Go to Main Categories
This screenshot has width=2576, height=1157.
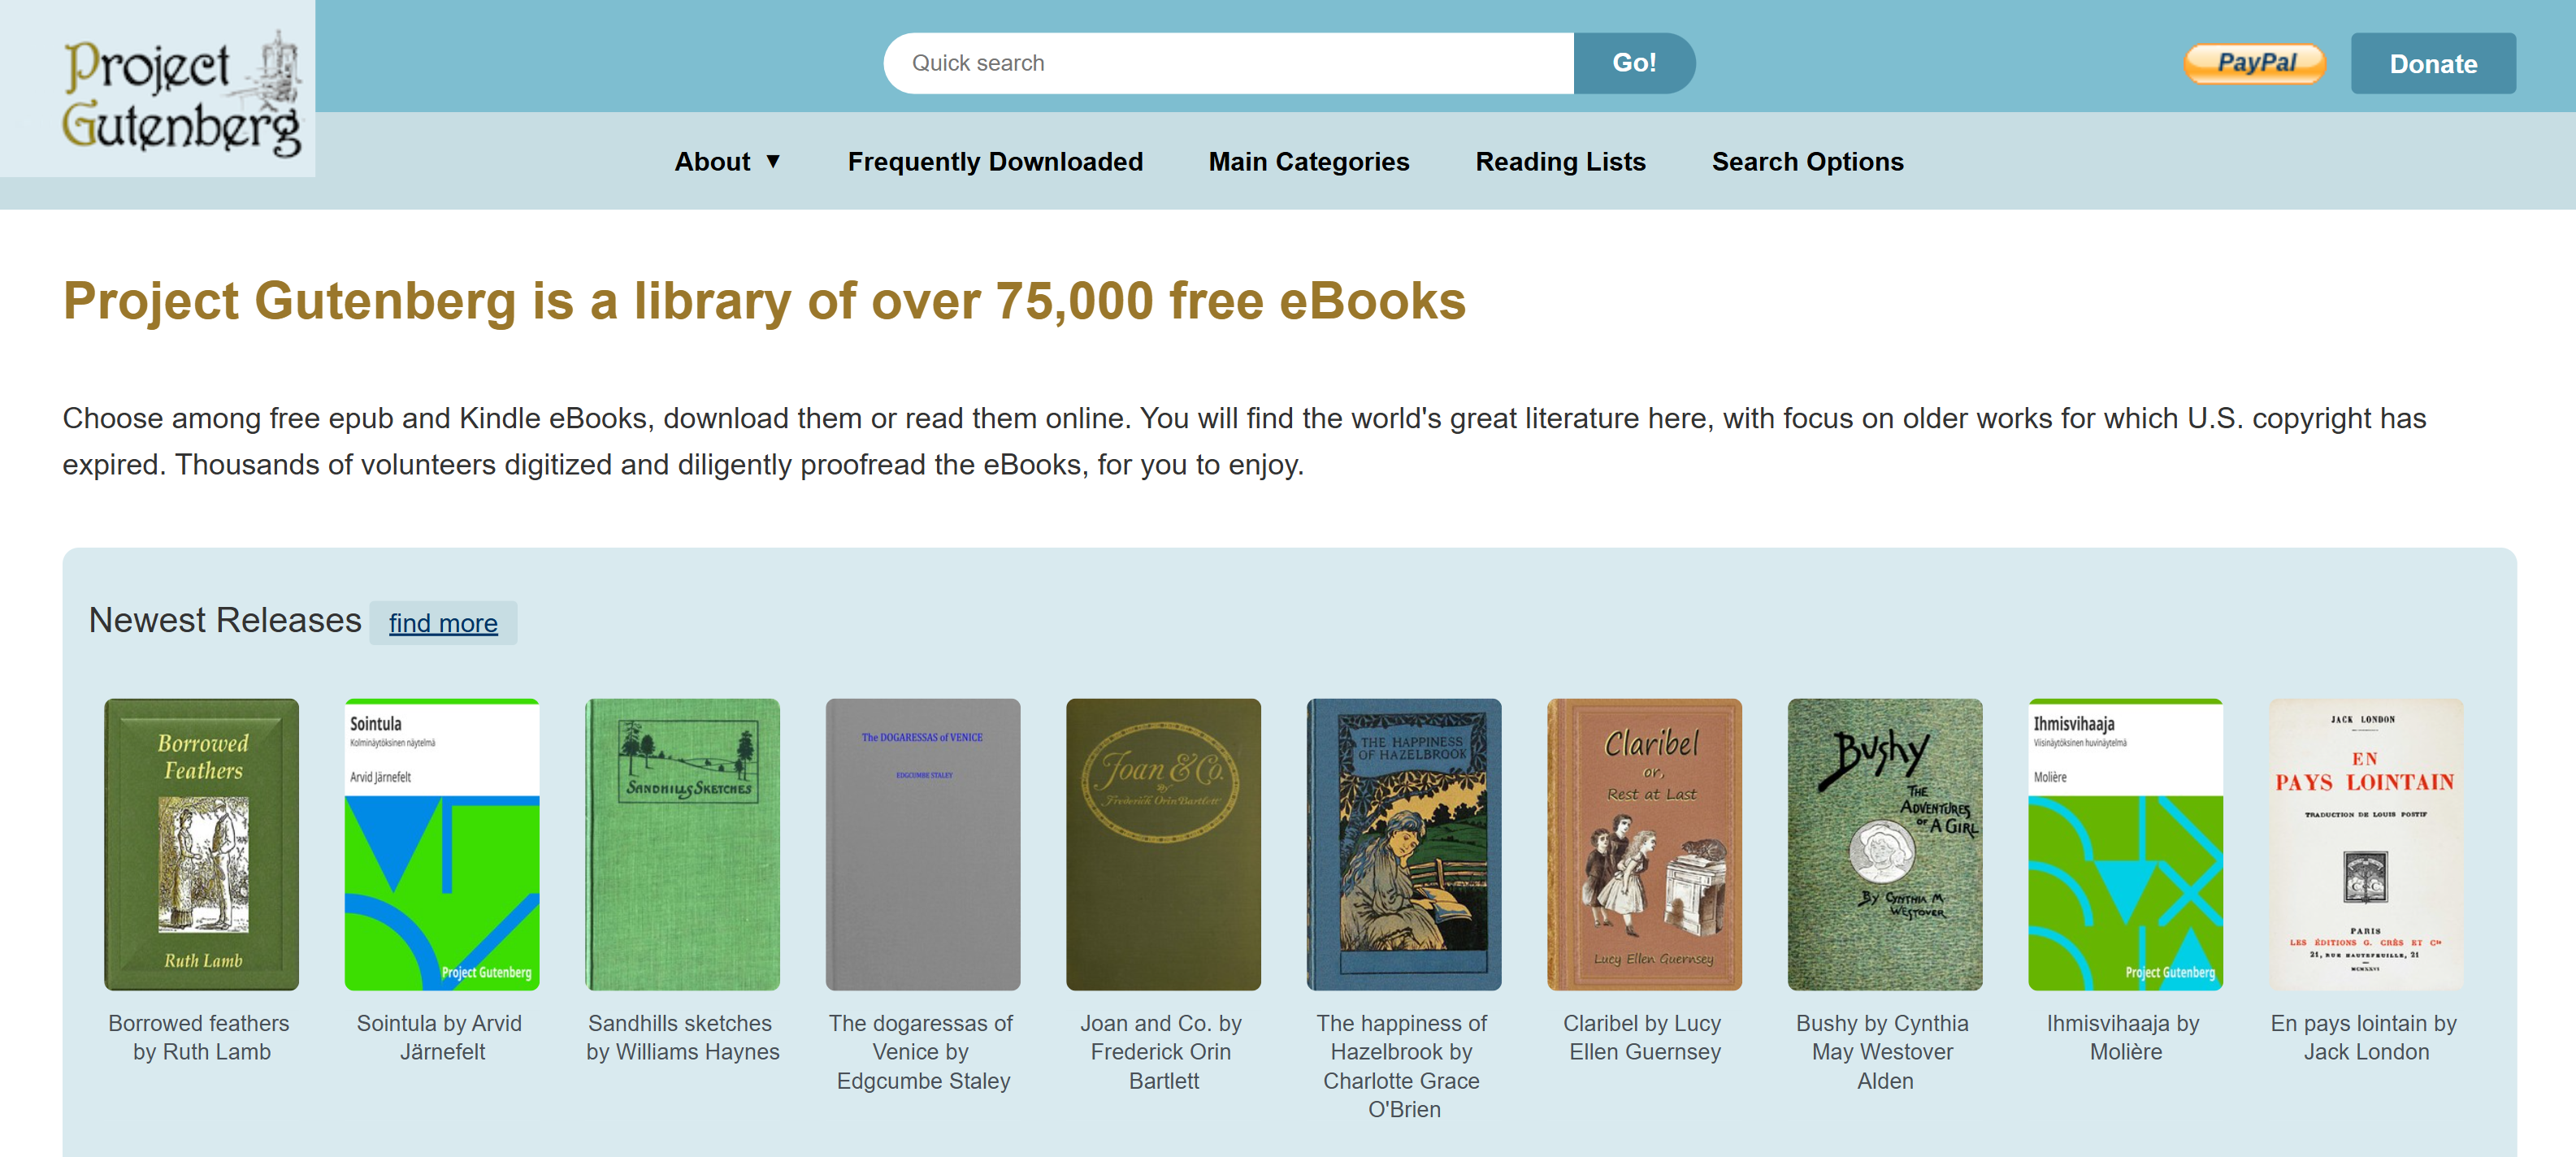pos(1308,161)
